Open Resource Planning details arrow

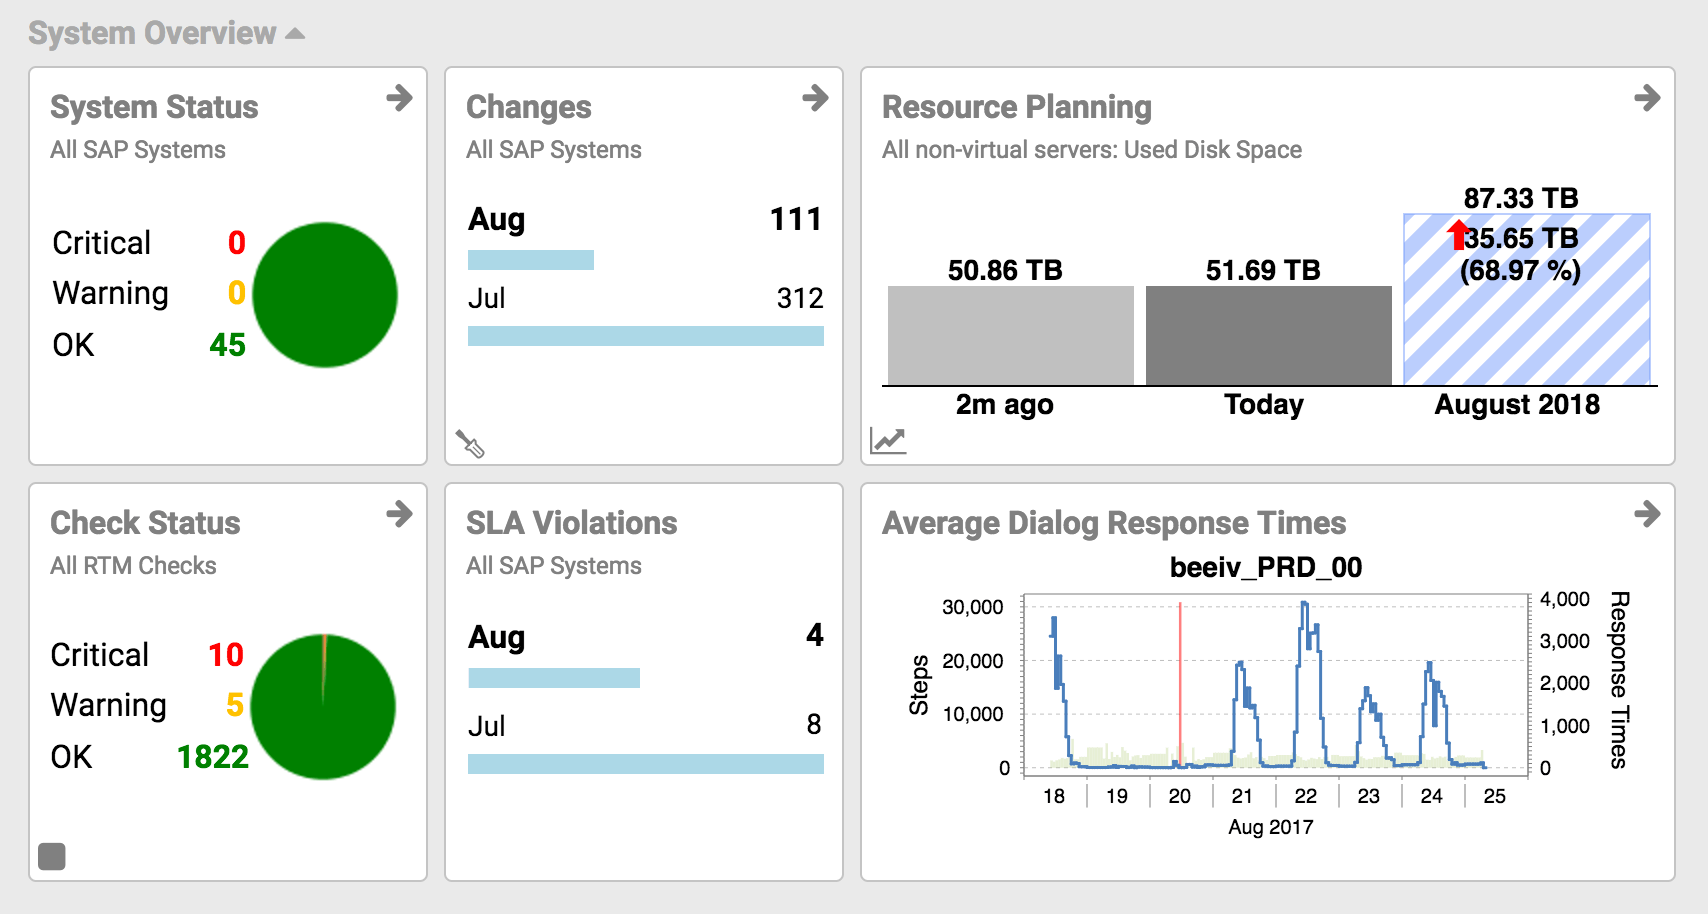point(1646,98)
